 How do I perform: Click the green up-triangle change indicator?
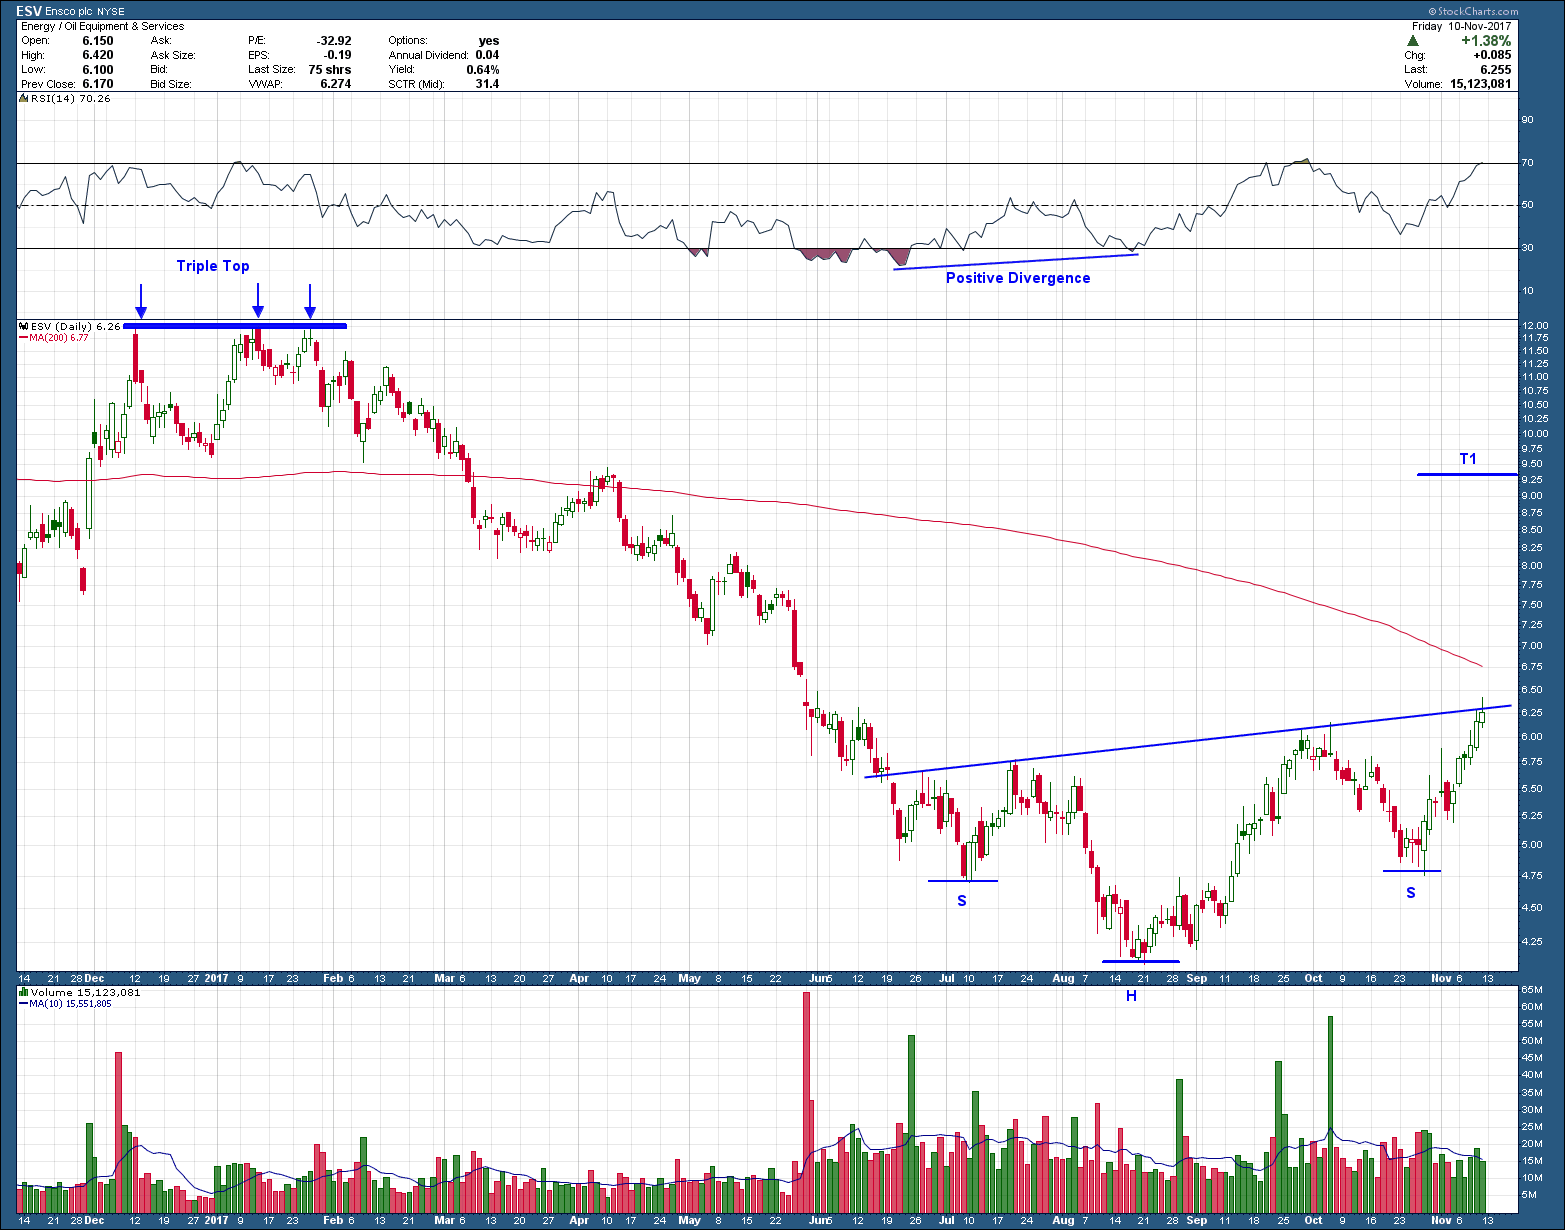point(1411,41)
